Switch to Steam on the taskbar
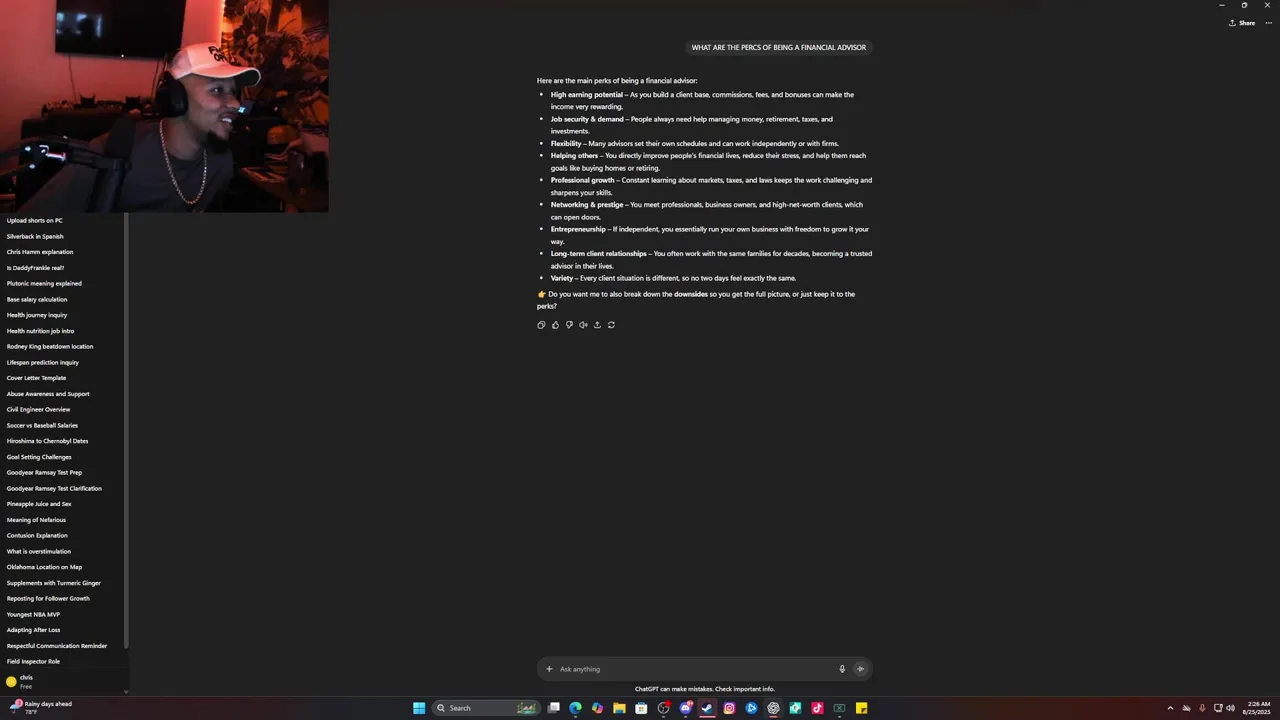The width and height of the screenshot is (1280, 720). pyautogui.click(x=707, y=708)
